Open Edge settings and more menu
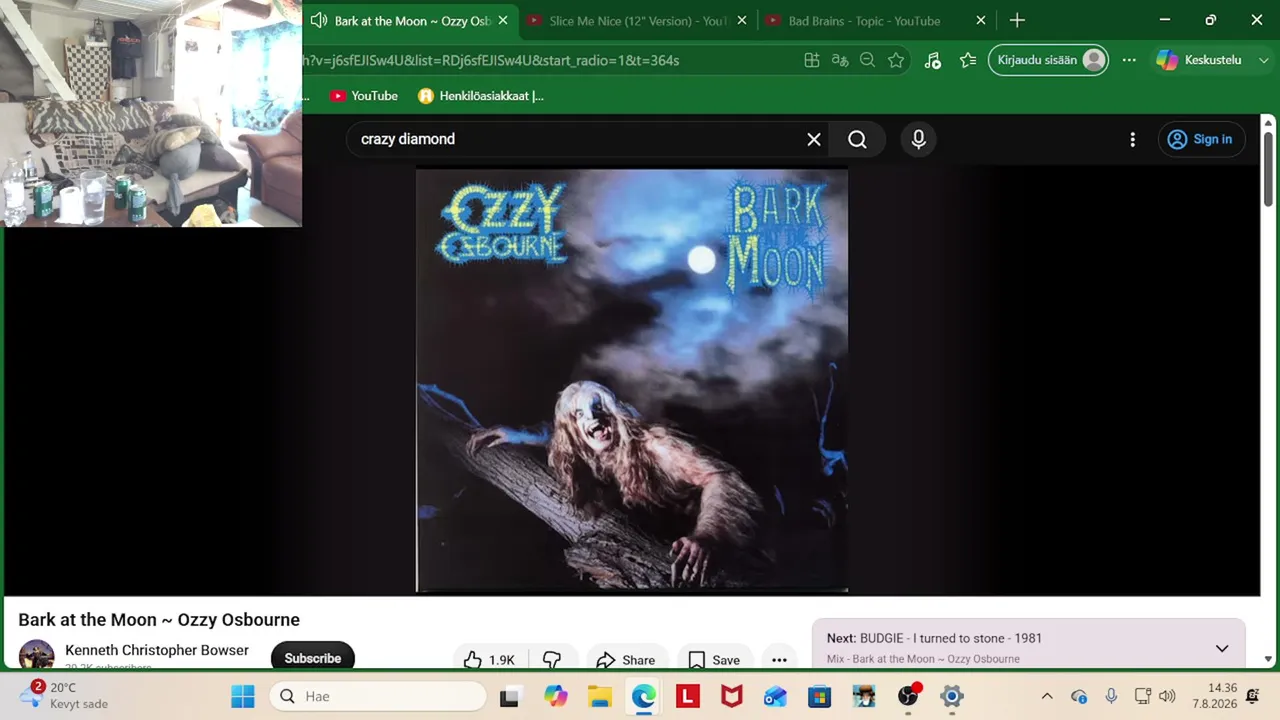The width and height of the screenshot is (1280, 720). (x=1129, y=60)
